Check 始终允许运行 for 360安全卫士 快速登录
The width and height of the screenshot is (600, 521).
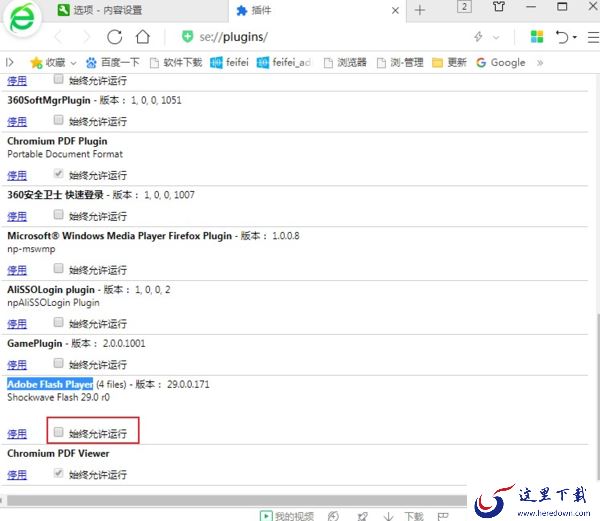coord(58,215)
